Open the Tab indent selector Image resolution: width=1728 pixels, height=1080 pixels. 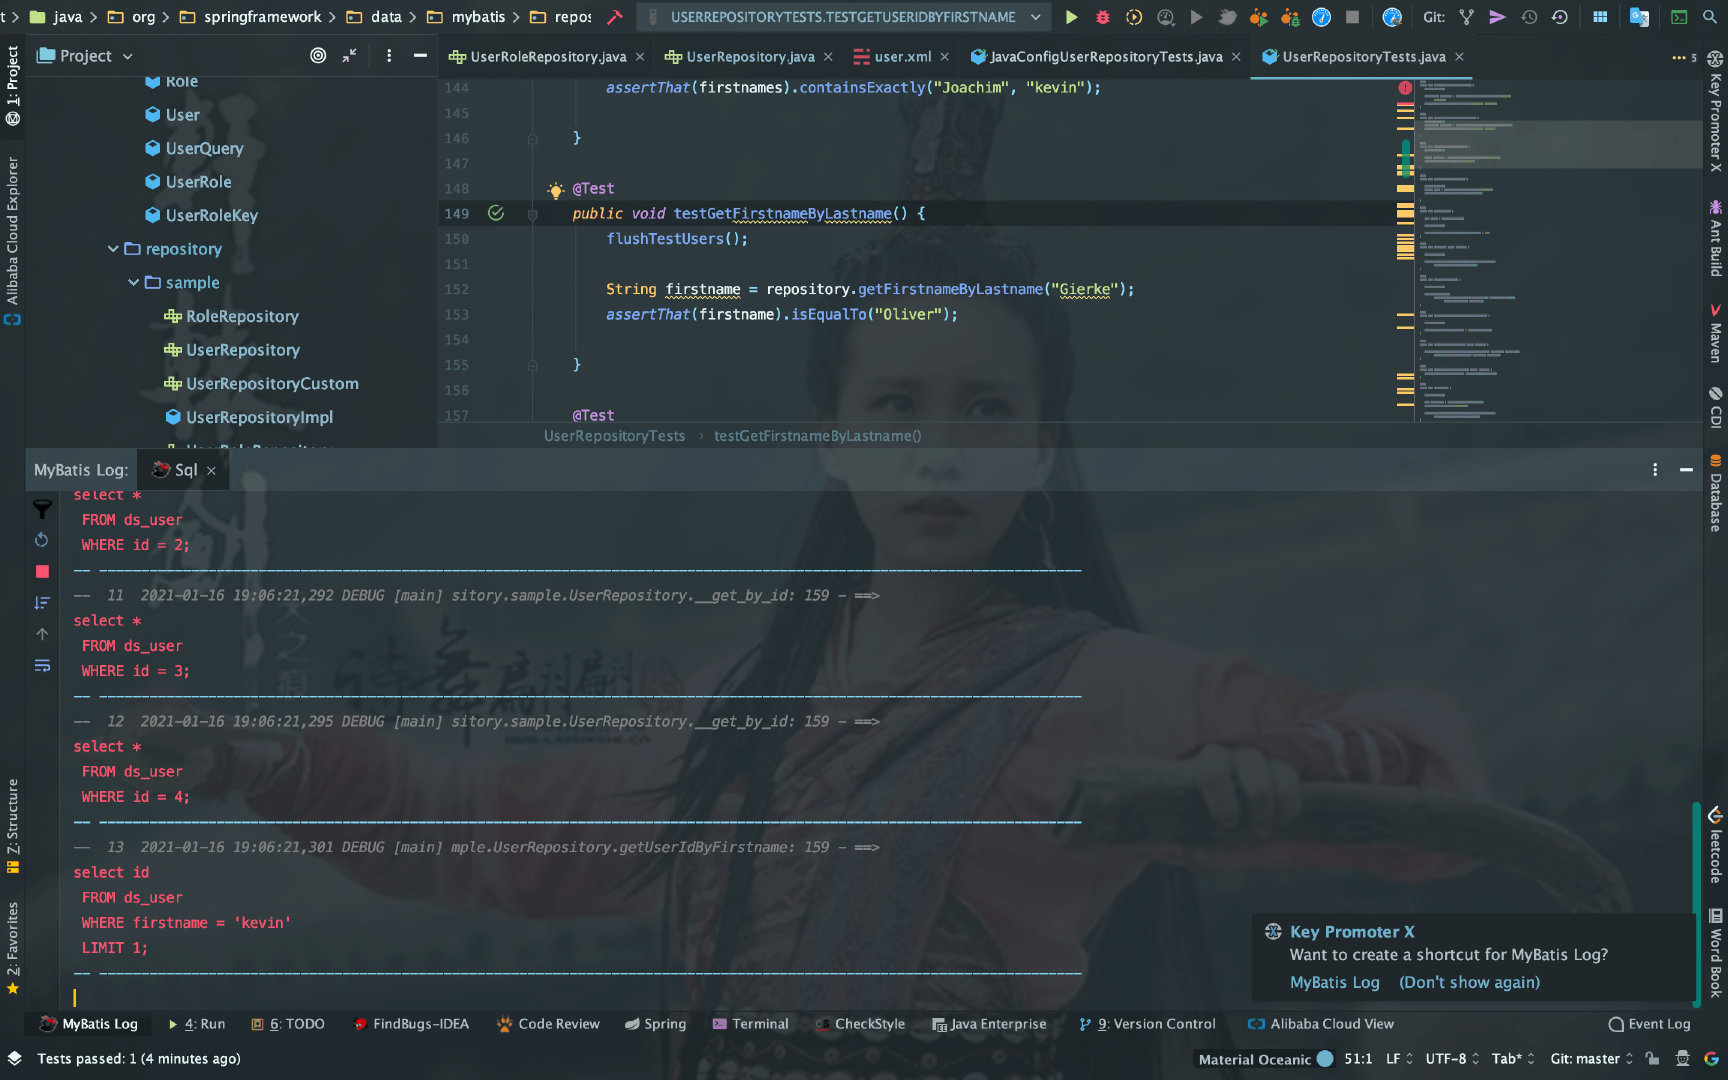pos(1512,1059)
